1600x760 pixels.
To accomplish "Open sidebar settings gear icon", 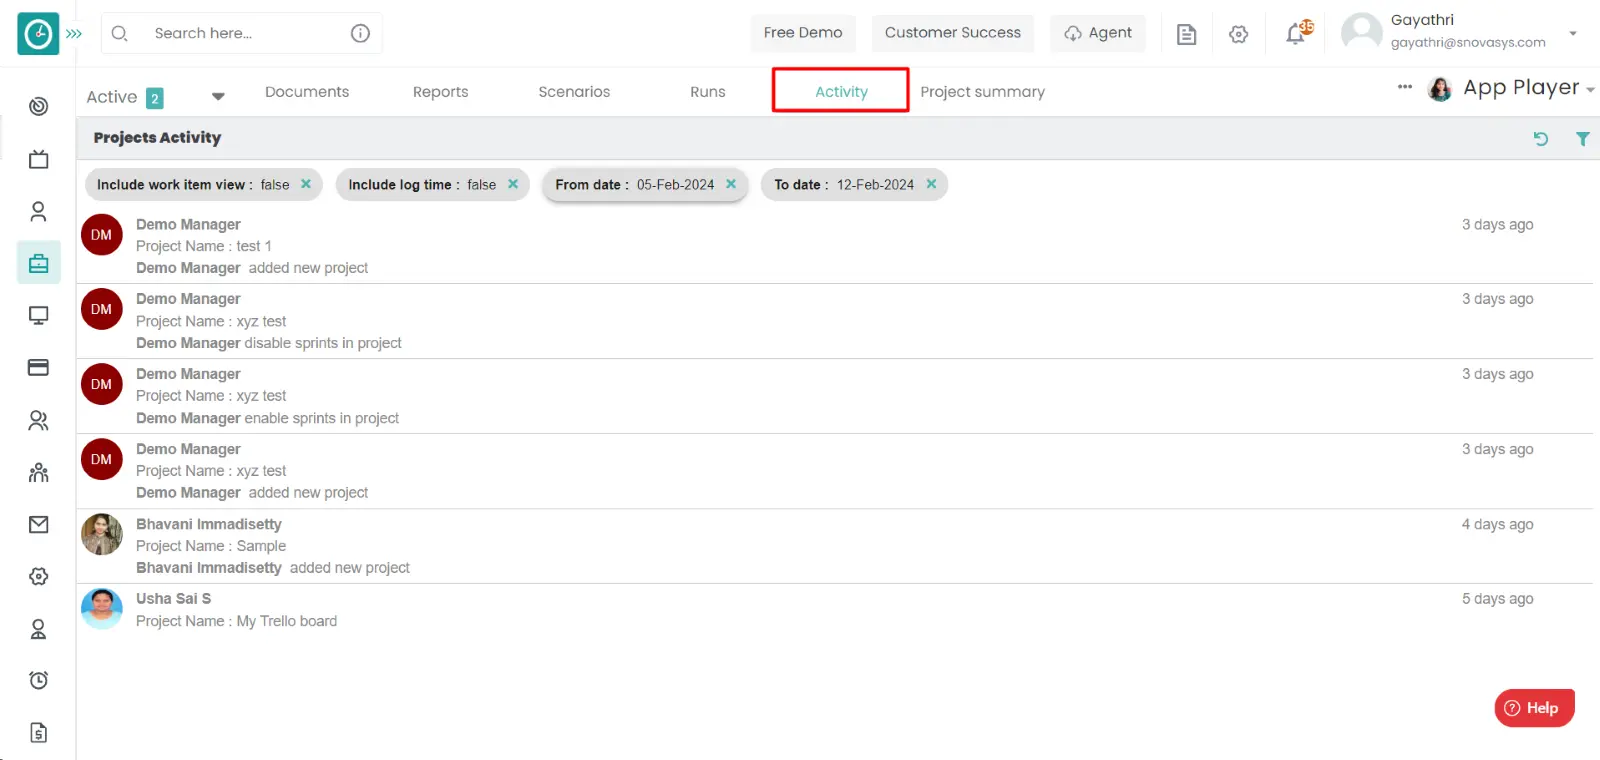I will tap(38, 576).
